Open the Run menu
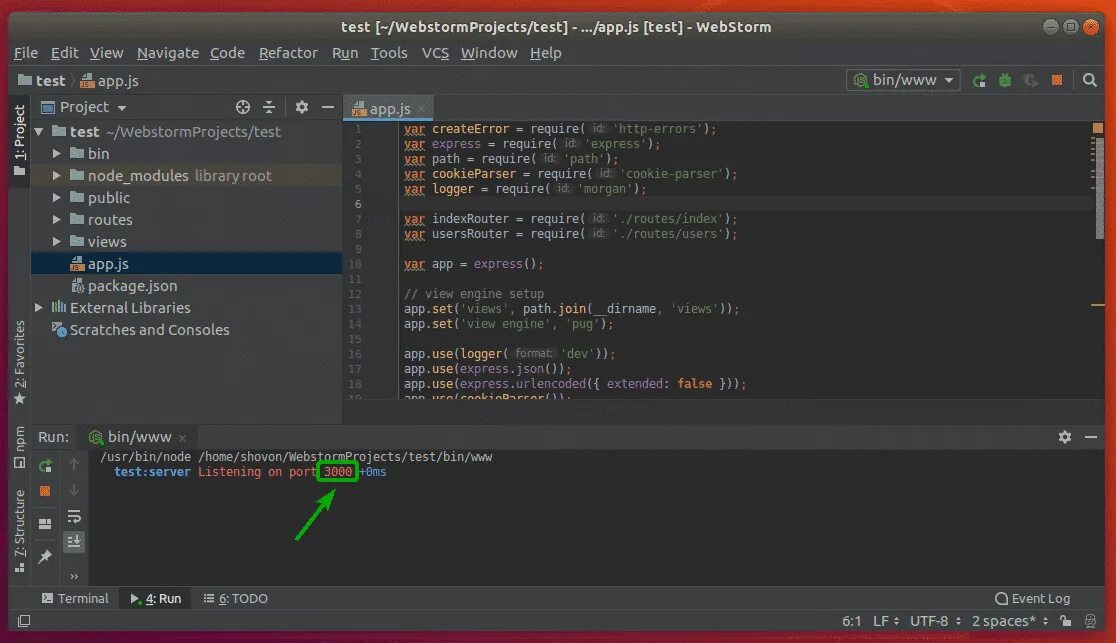Image resolution: width=1116 pixels, height=643 pixels. pos(344,53)
